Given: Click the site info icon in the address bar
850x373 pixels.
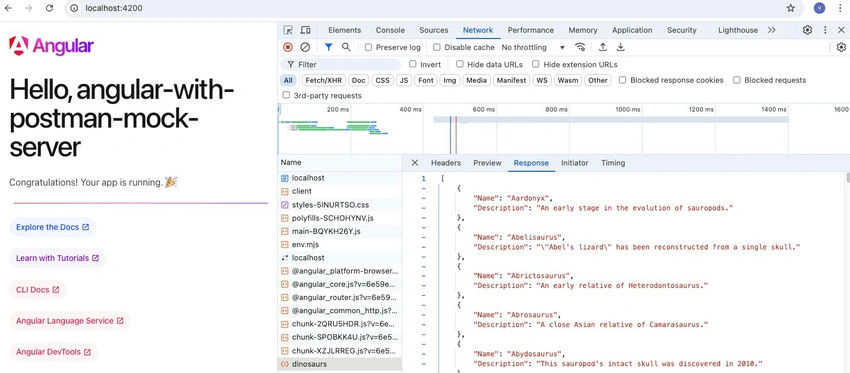Looking at the screenshot, I should 75,8.
